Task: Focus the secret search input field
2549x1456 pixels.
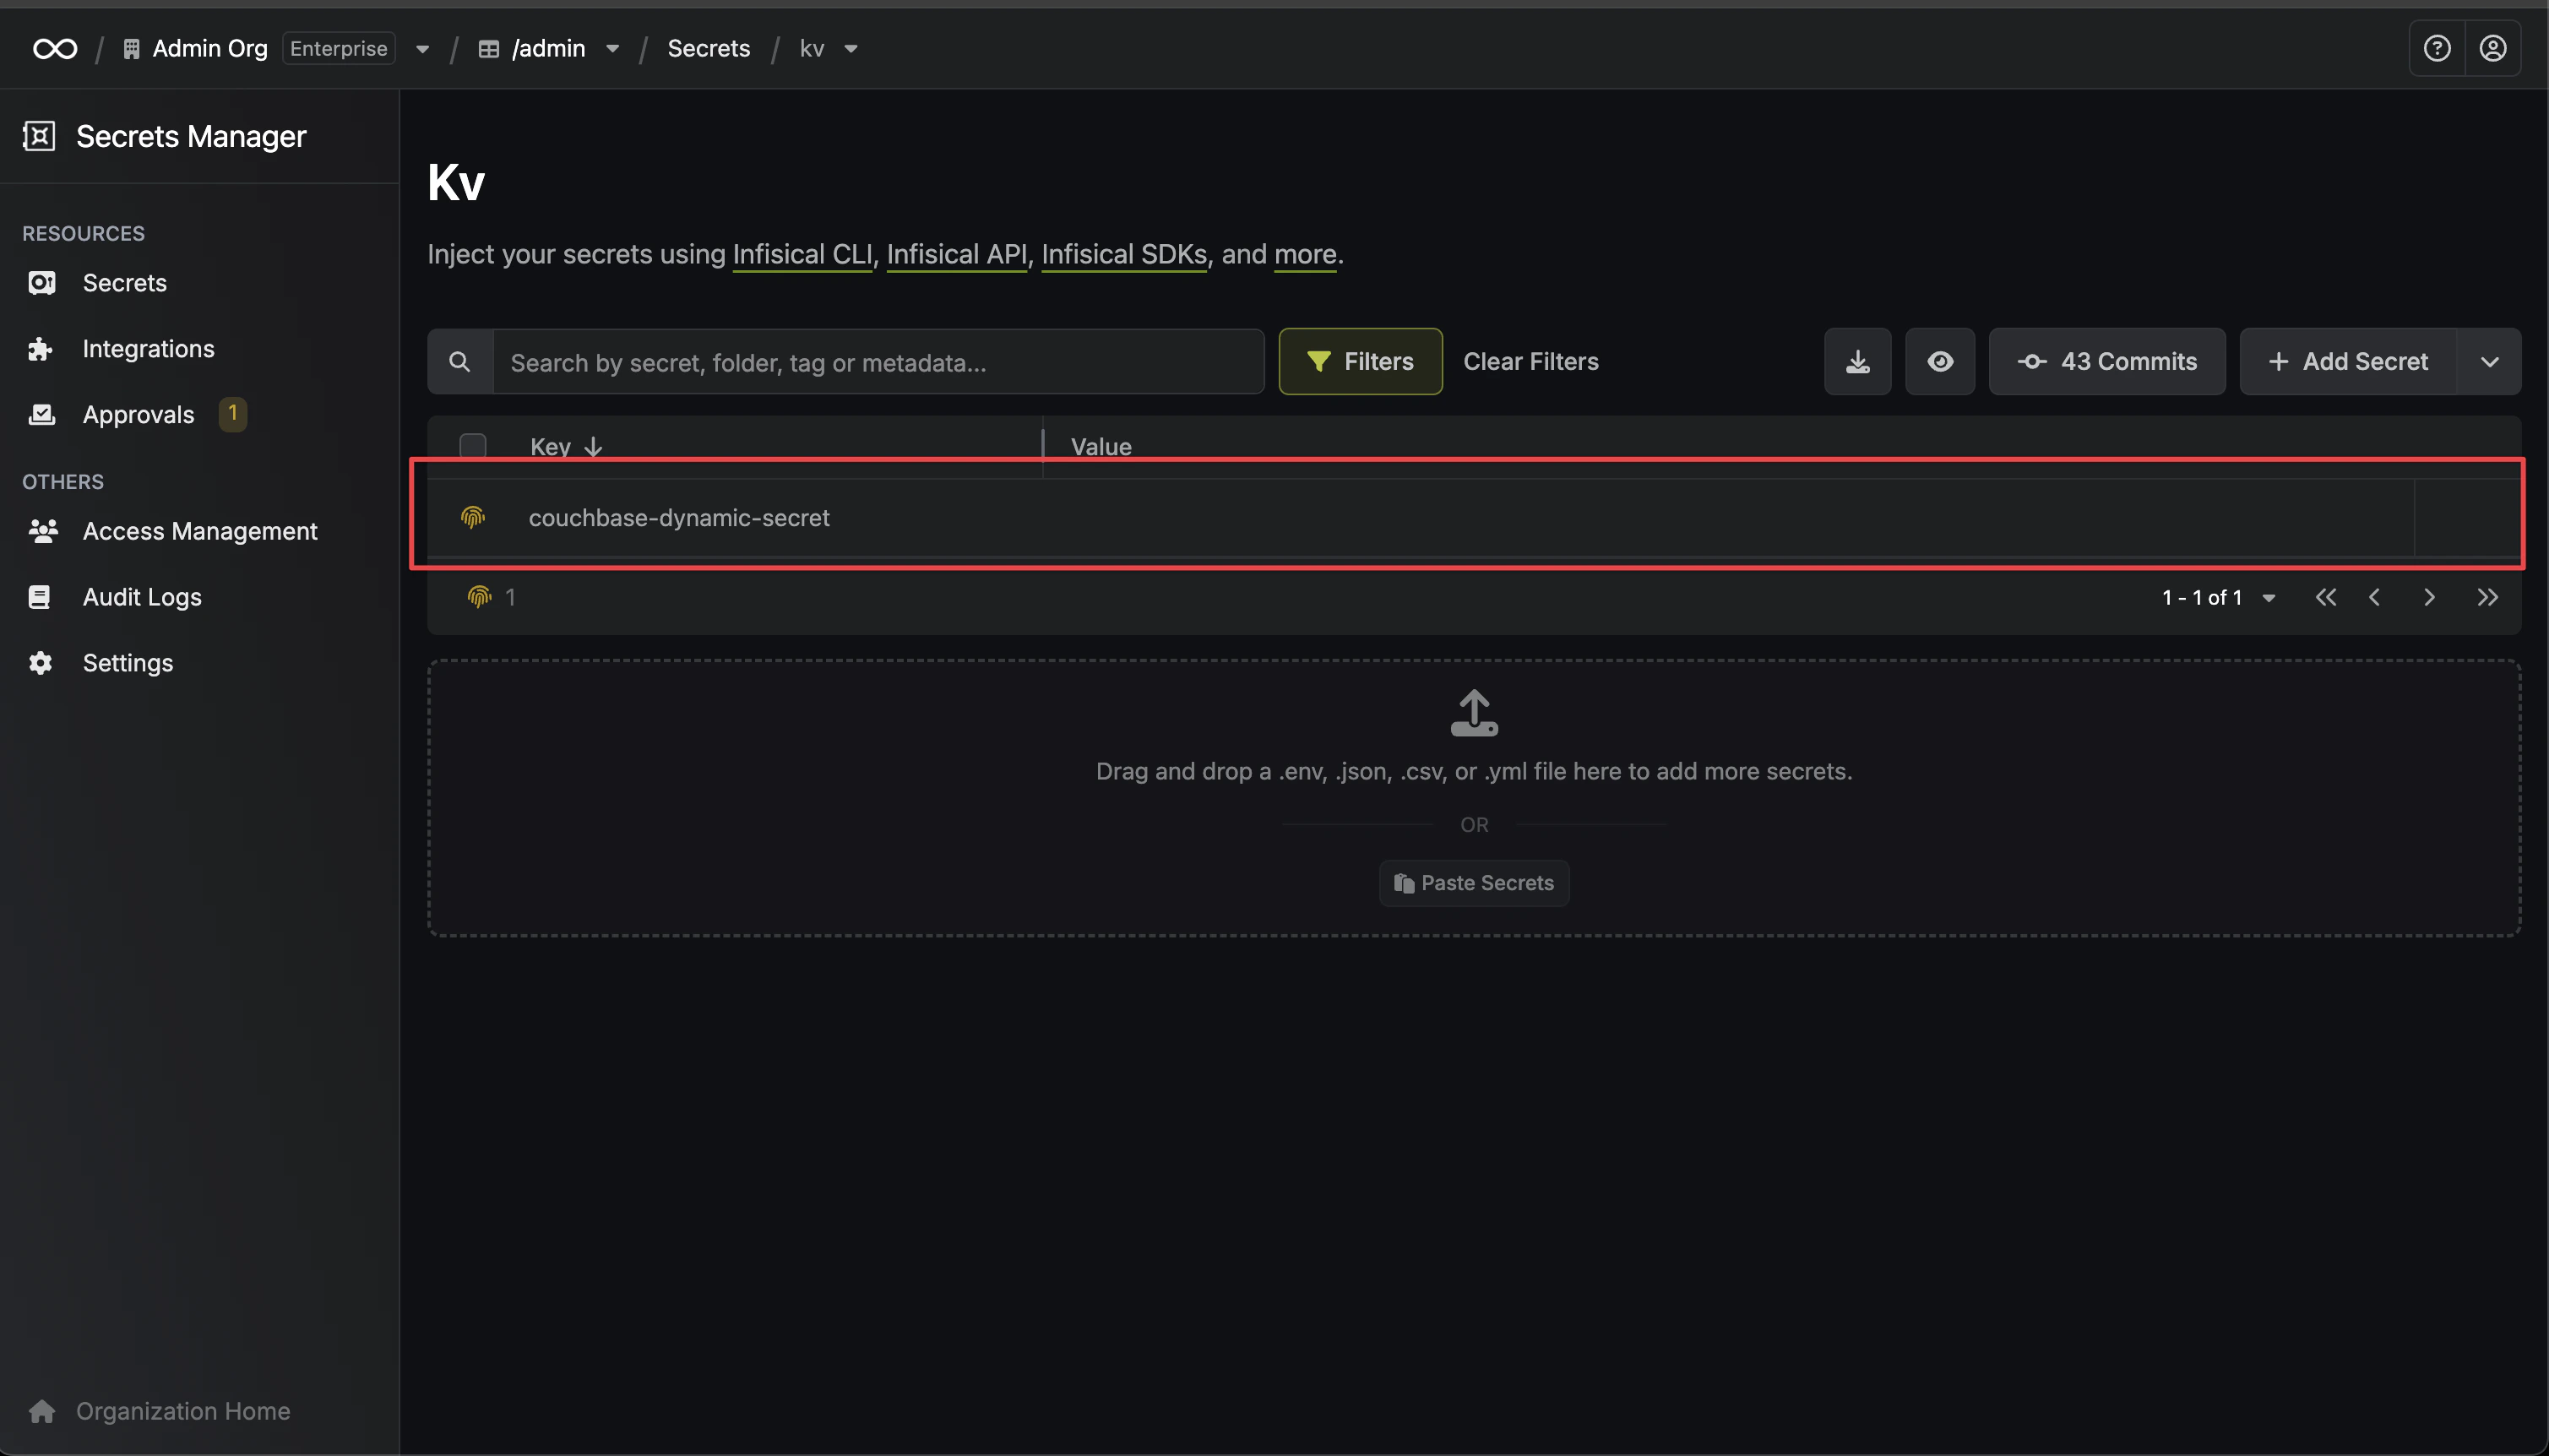Action: pos(878,362)
